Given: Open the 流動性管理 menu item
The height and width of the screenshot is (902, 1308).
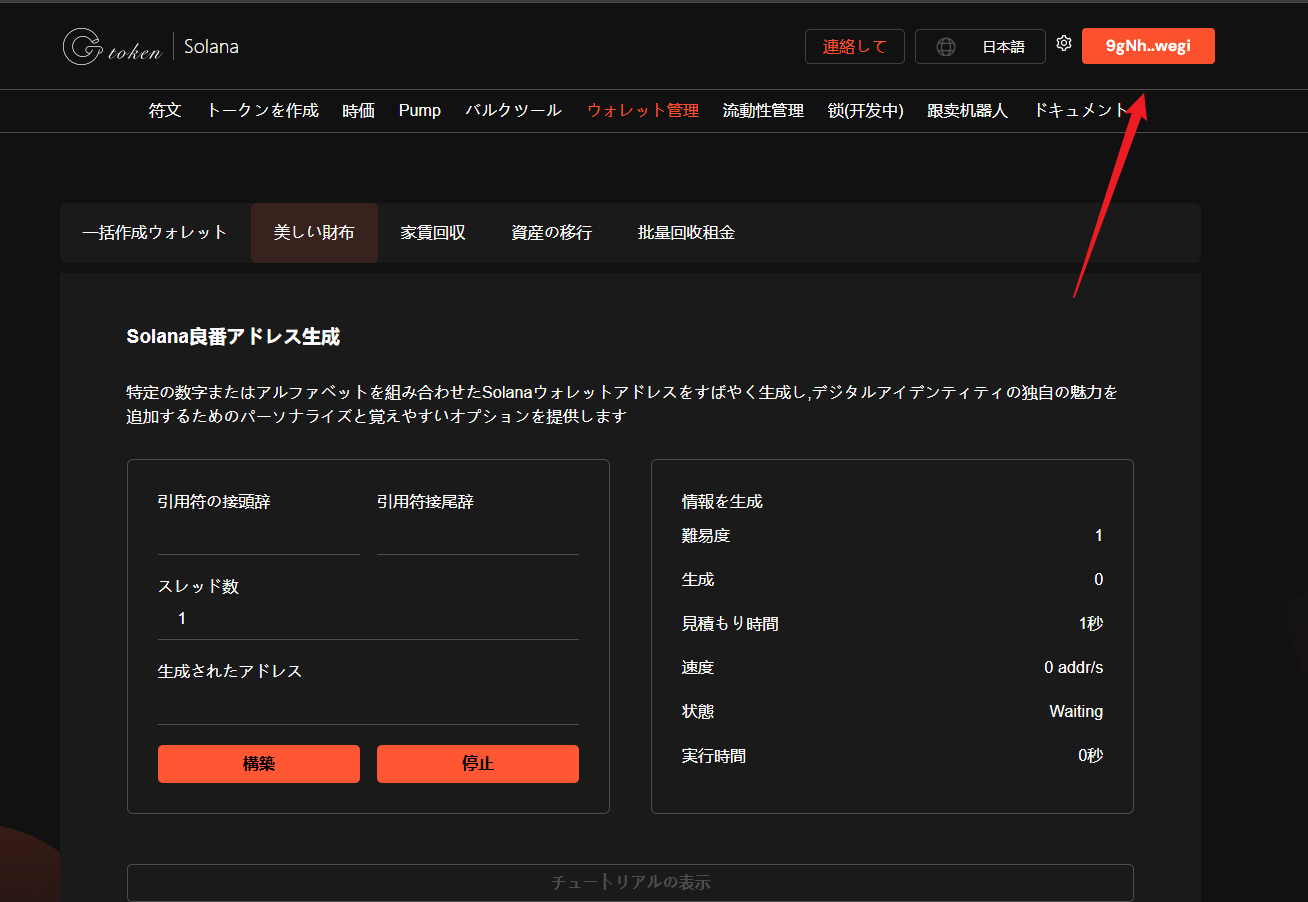Looking at the screenshot, I should pos(763,111).
